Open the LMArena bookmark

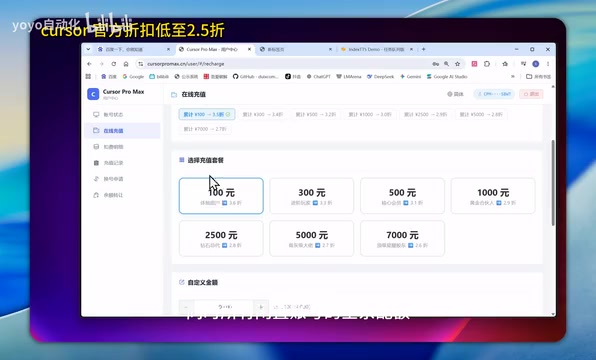pos(349,76)
